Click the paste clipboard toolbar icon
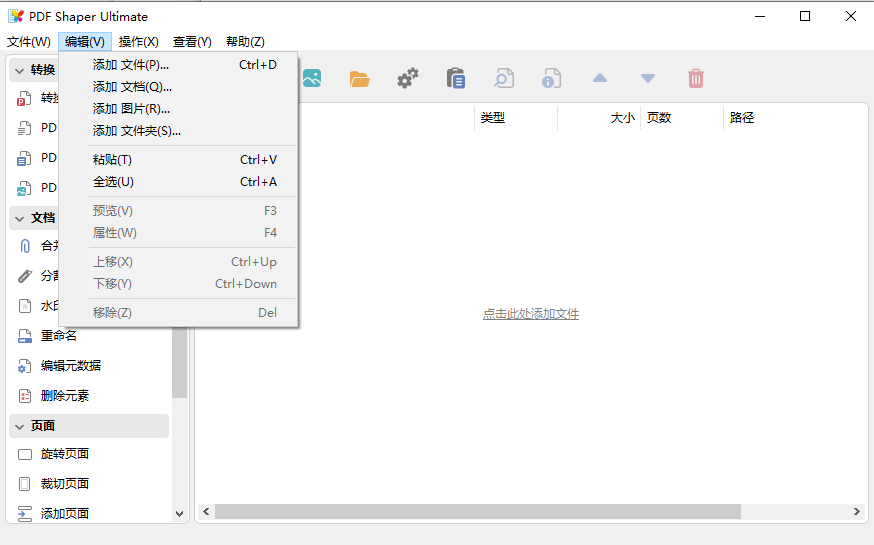The height and width of the screenshot is (545, 874). [456, 79]
